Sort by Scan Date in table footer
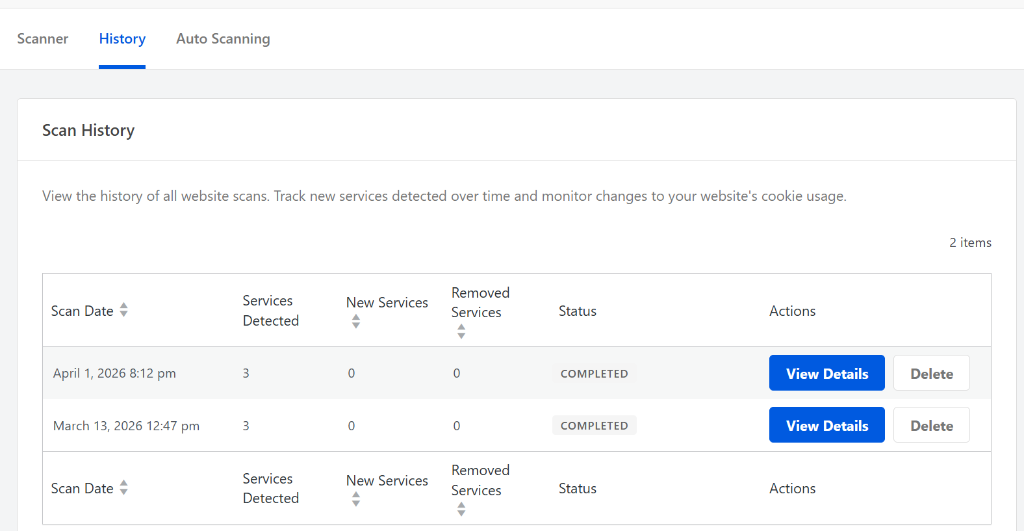The width and height of the screenshot is (1024, 531). 124,488
